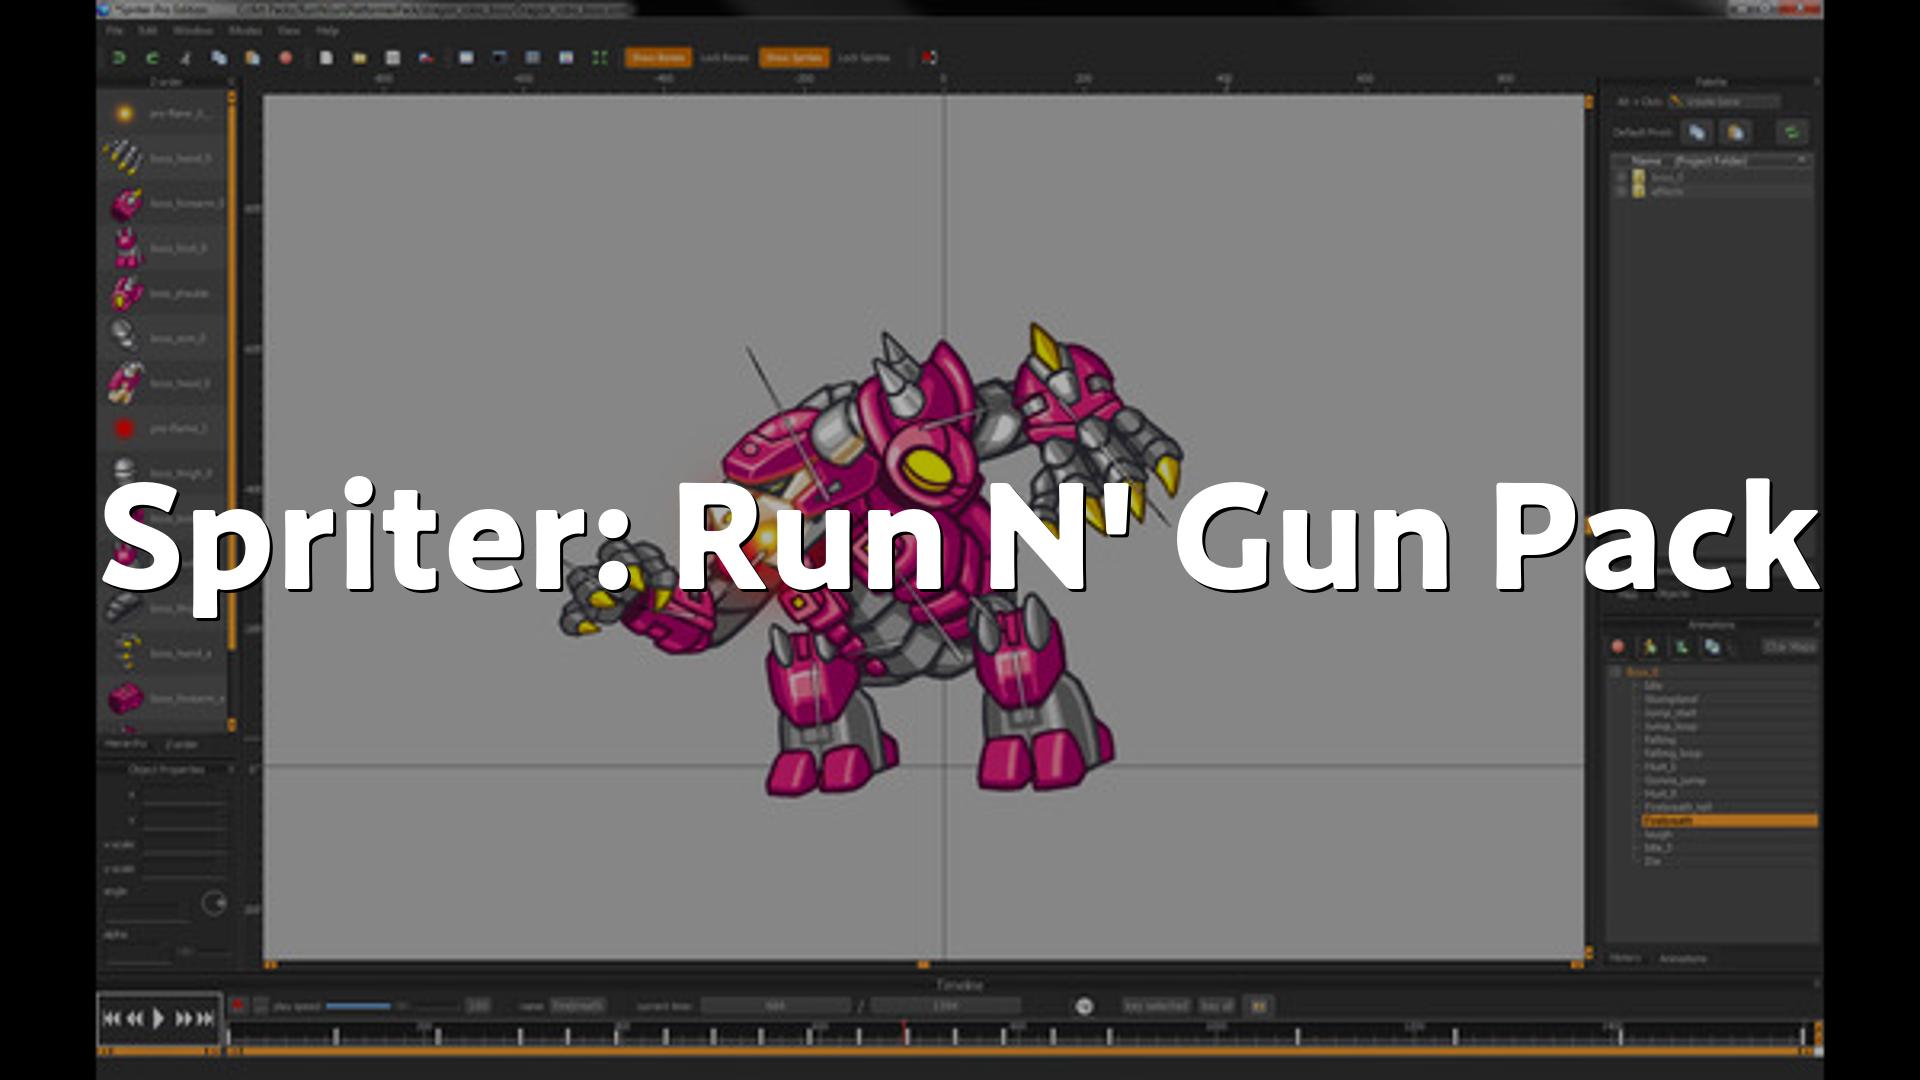
Task: Switch to the Z-order tab
Action: pos(181,745)
